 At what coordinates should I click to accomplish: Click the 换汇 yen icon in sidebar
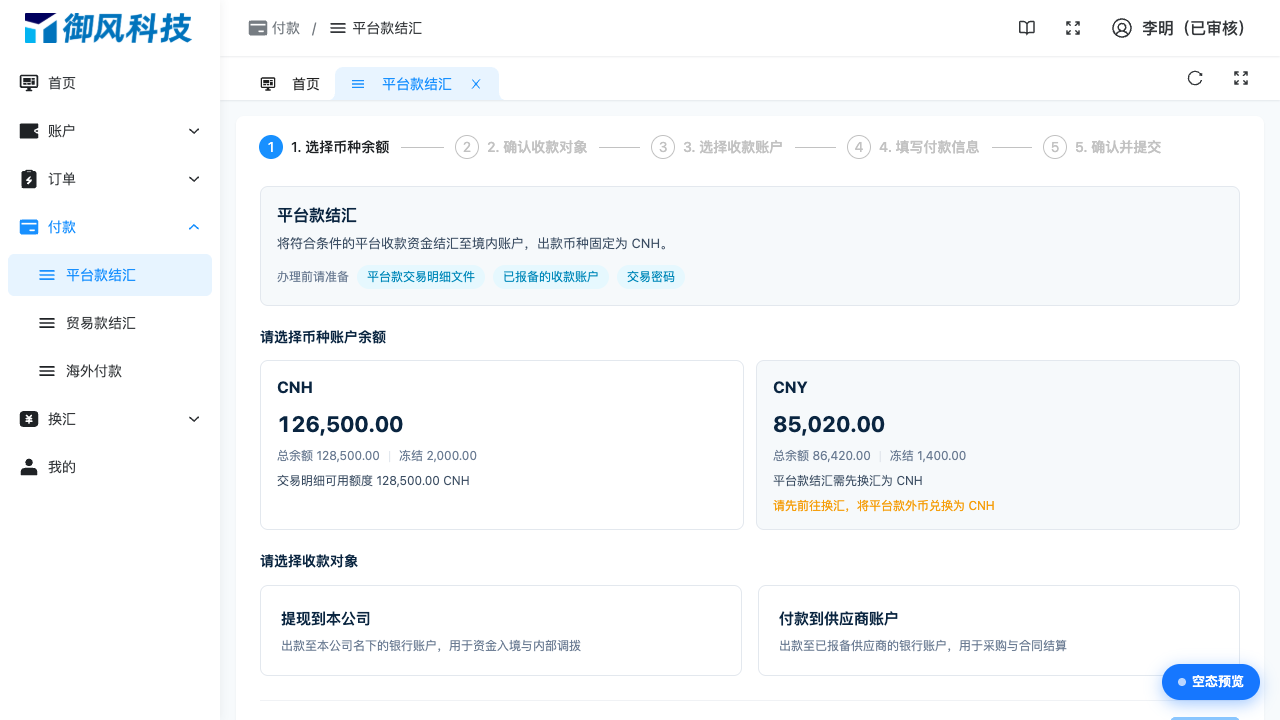29,419
